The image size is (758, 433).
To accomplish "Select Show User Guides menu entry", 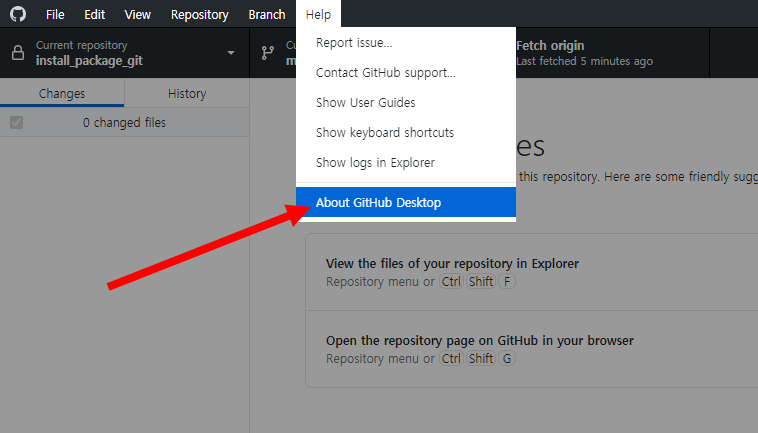I will [406, 102].
